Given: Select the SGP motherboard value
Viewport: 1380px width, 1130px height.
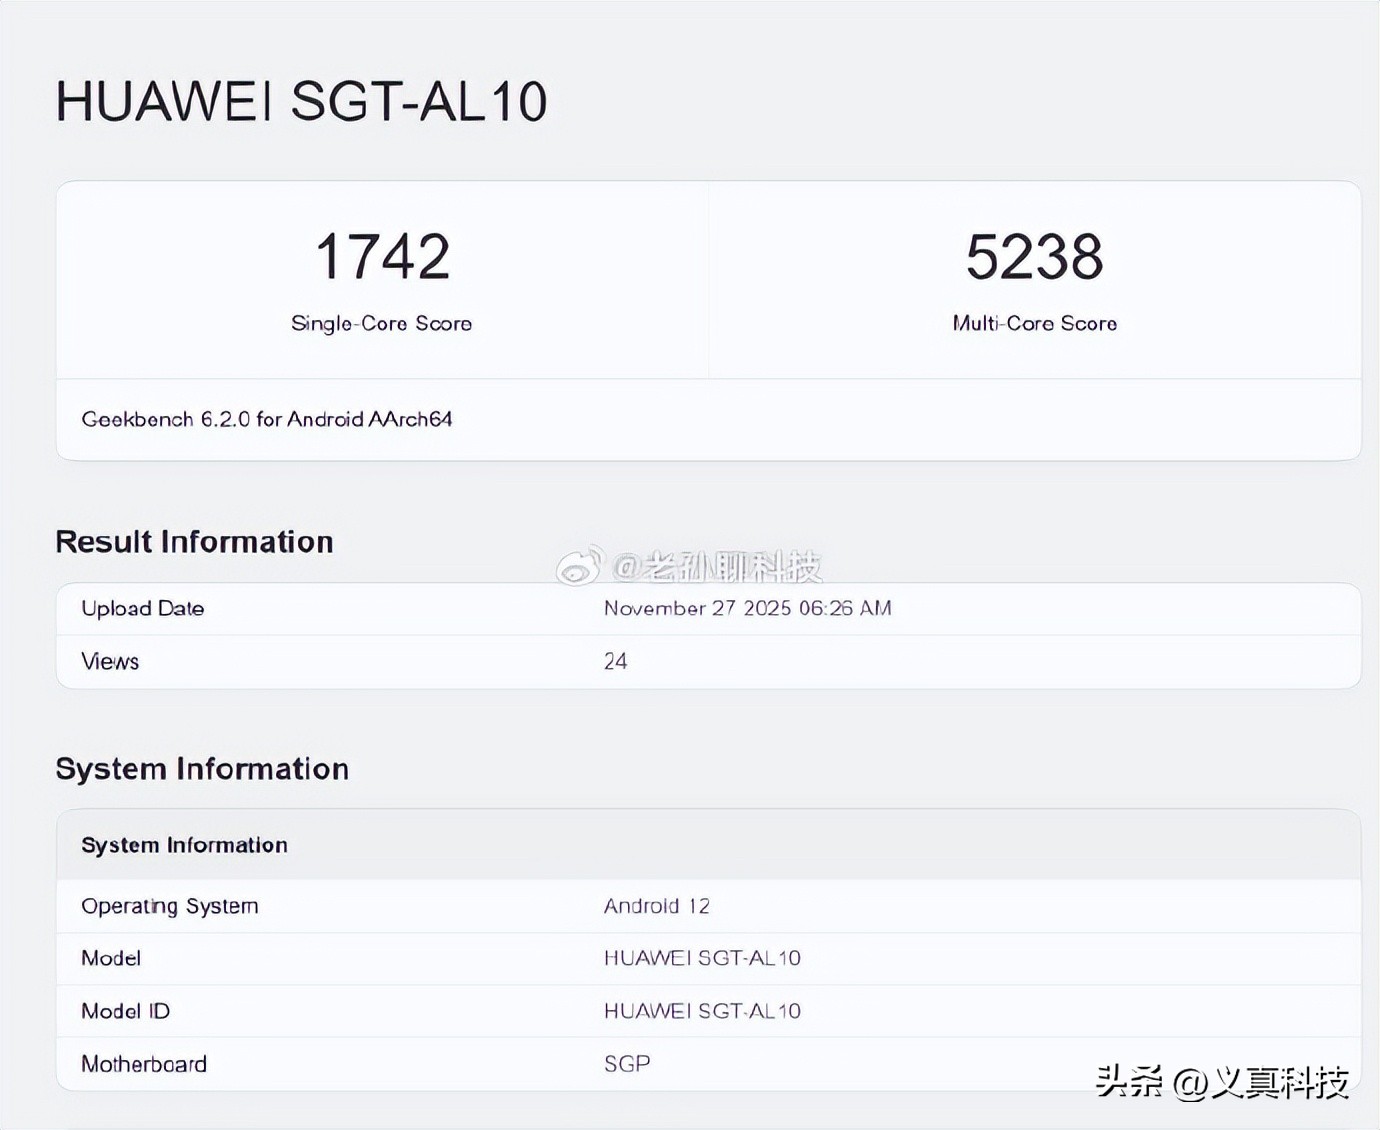Looking at the screenshot, I should coord(627,1064).
